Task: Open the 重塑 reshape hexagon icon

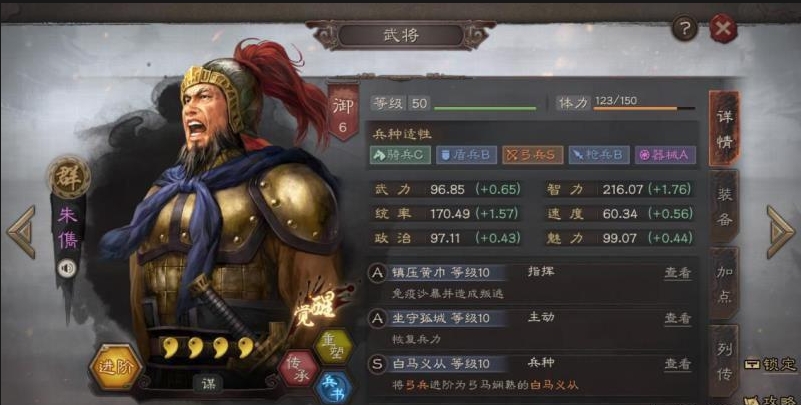Action: point(334,347)
